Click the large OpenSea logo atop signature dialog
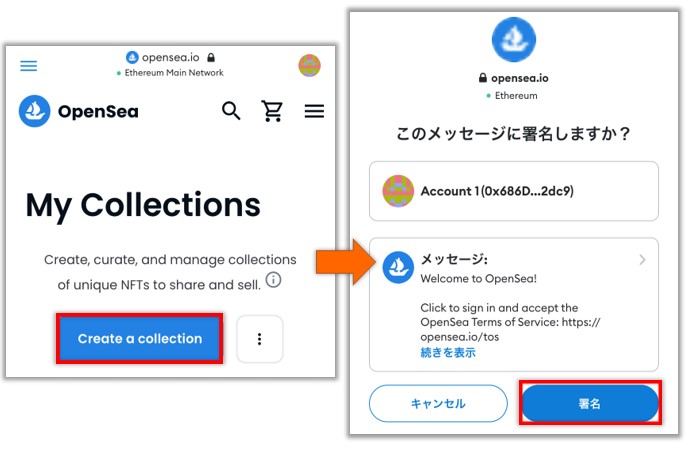Viewport: 686px width, 451px height. [514, 39]
